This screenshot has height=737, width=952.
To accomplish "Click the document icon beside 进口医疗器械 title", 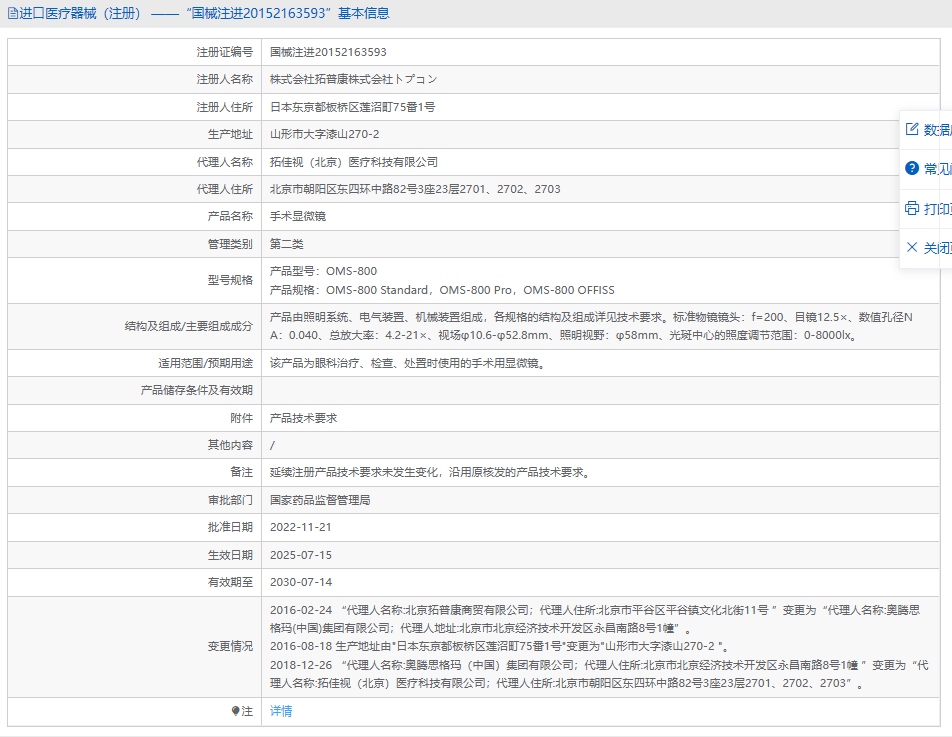I will point(13,14).
